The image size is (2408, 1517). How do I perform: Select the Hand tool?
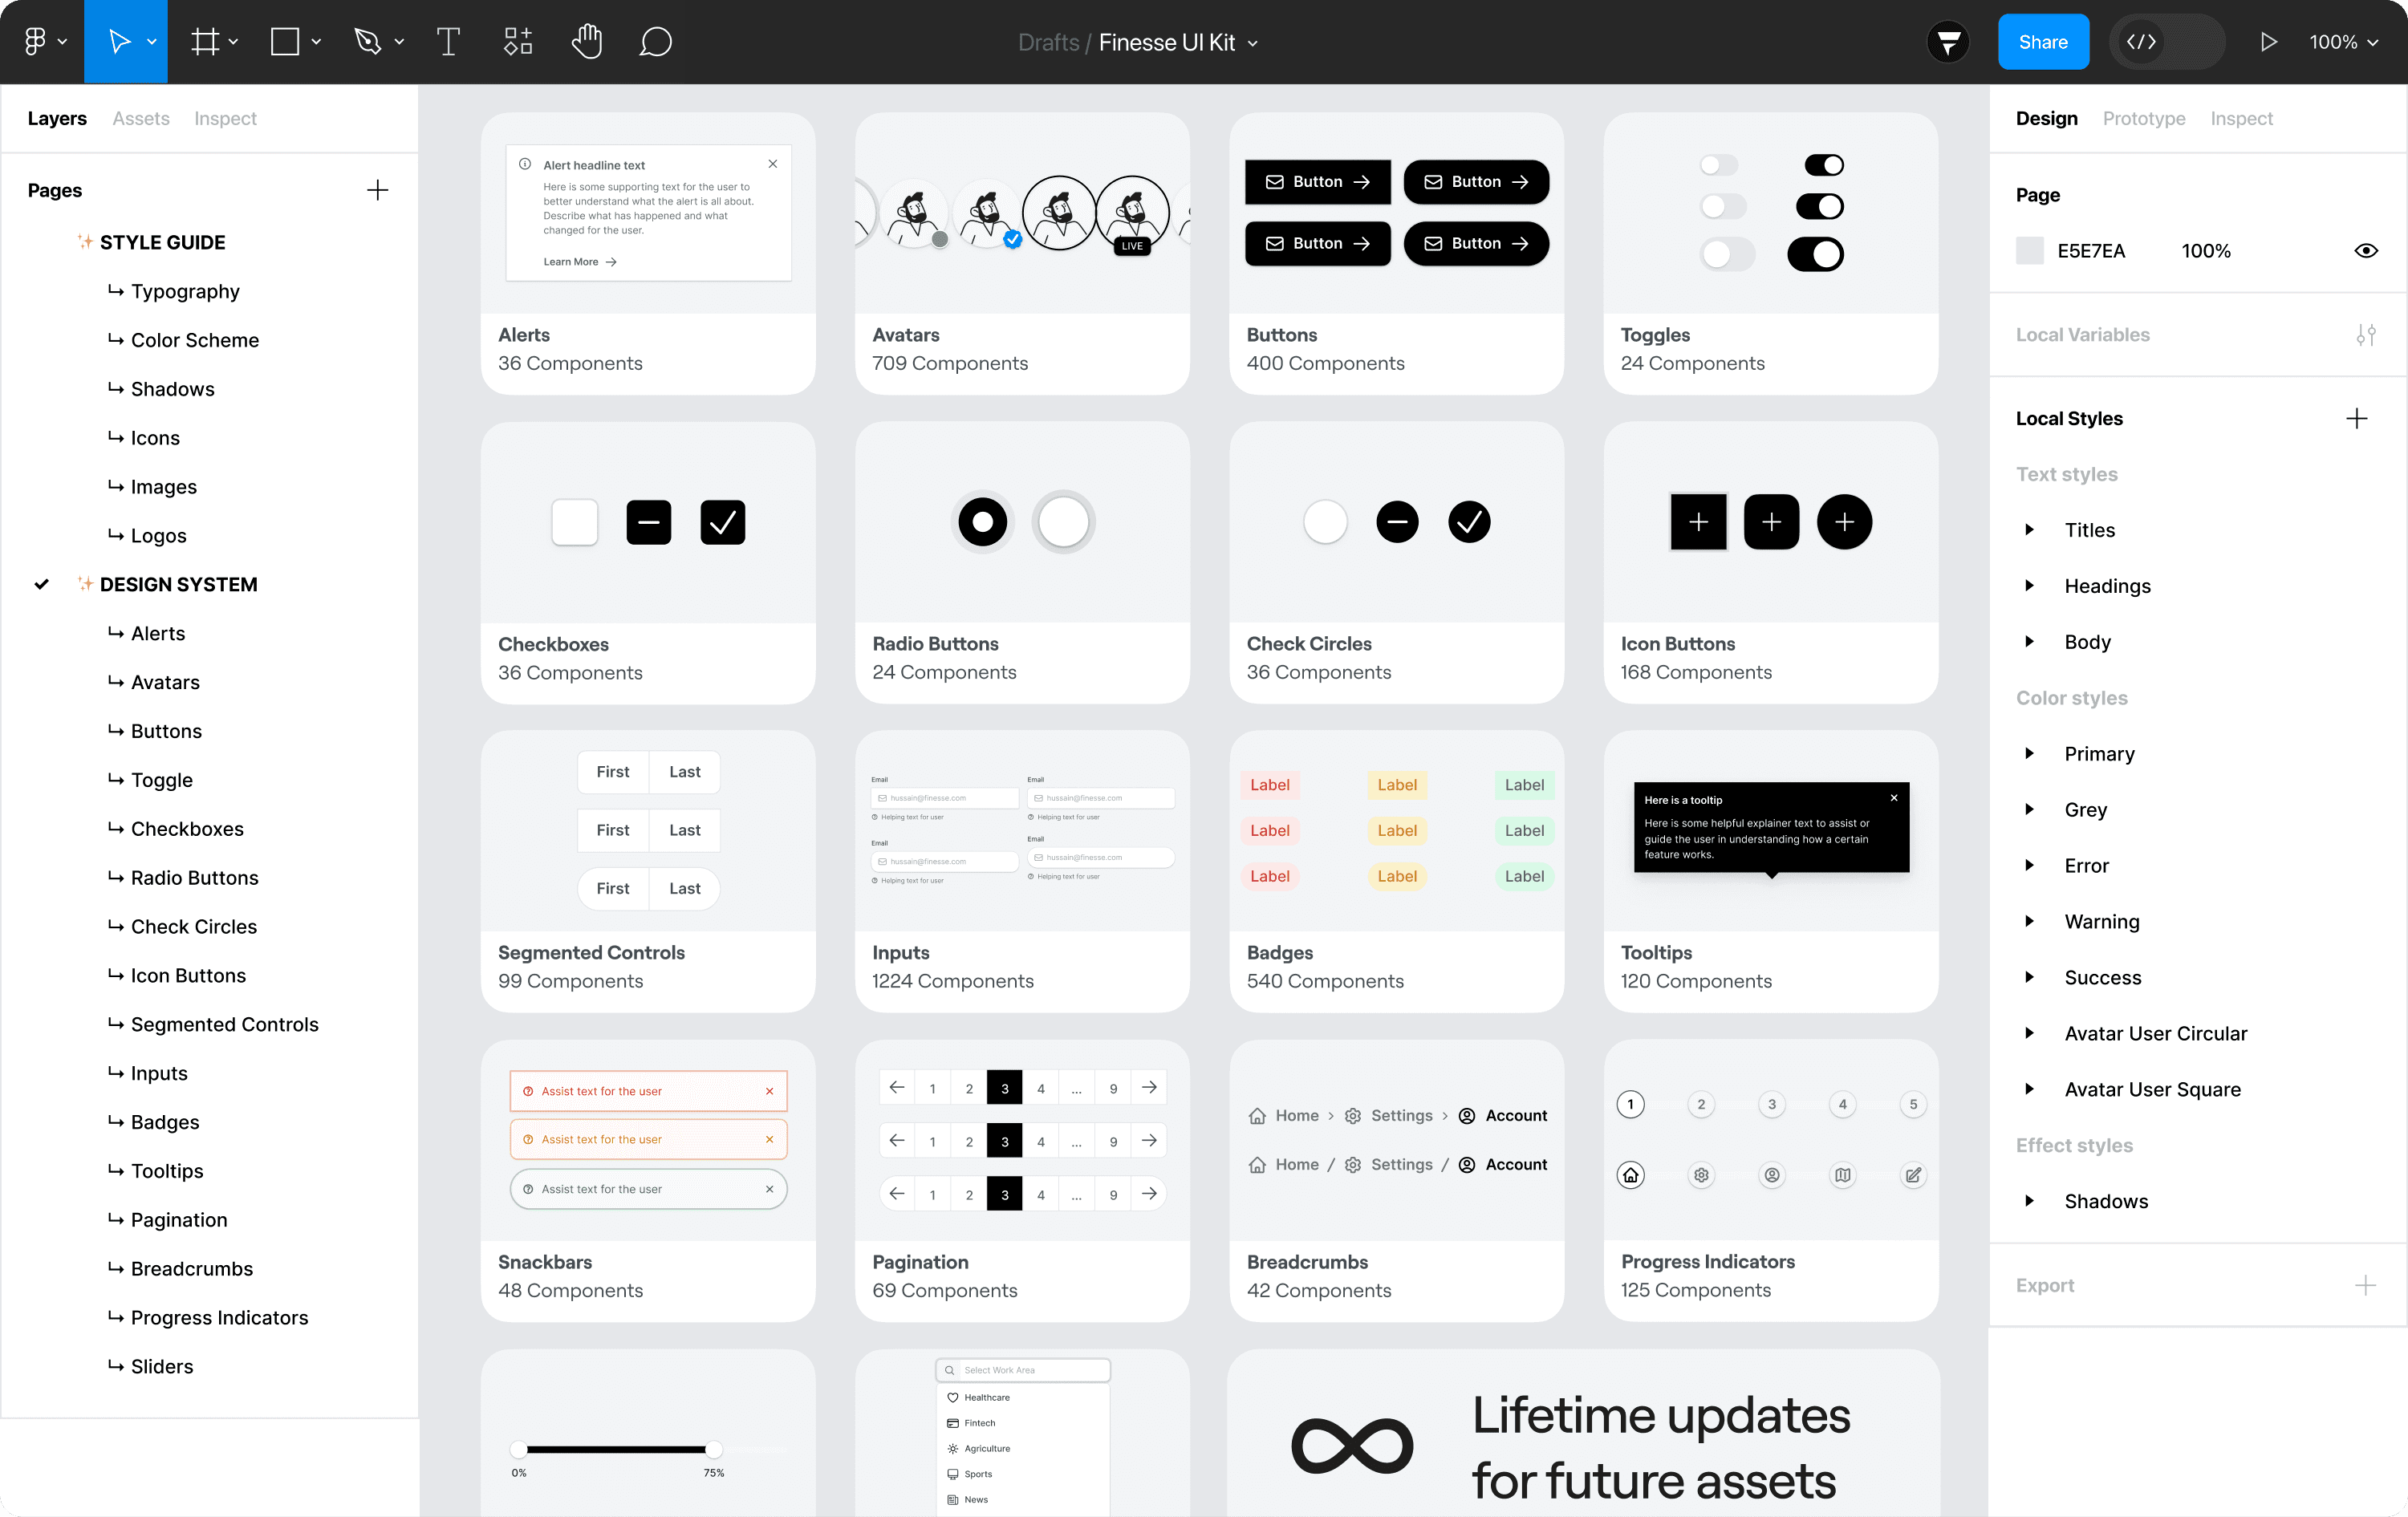click(x=587, y=42)
